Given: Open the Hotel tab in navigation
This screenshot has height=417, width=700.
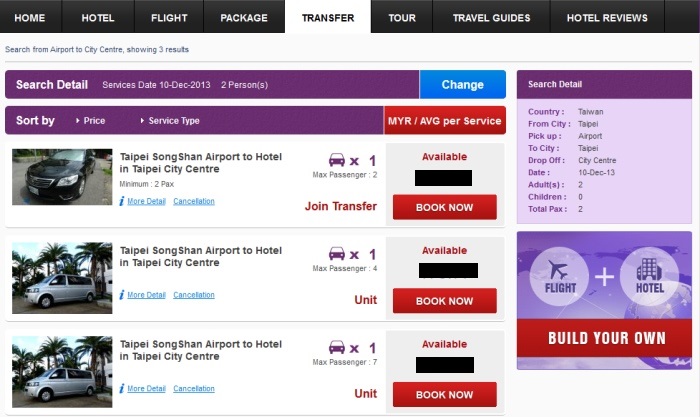Looking at the screenshot, I should click(x=98, y=17).
